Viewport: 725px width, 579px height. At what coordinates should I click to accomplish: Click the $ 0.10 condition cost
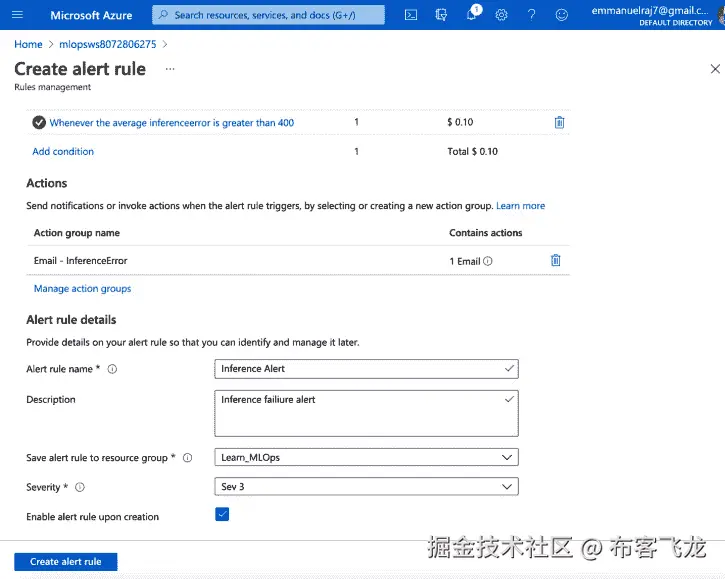point(460,122)
